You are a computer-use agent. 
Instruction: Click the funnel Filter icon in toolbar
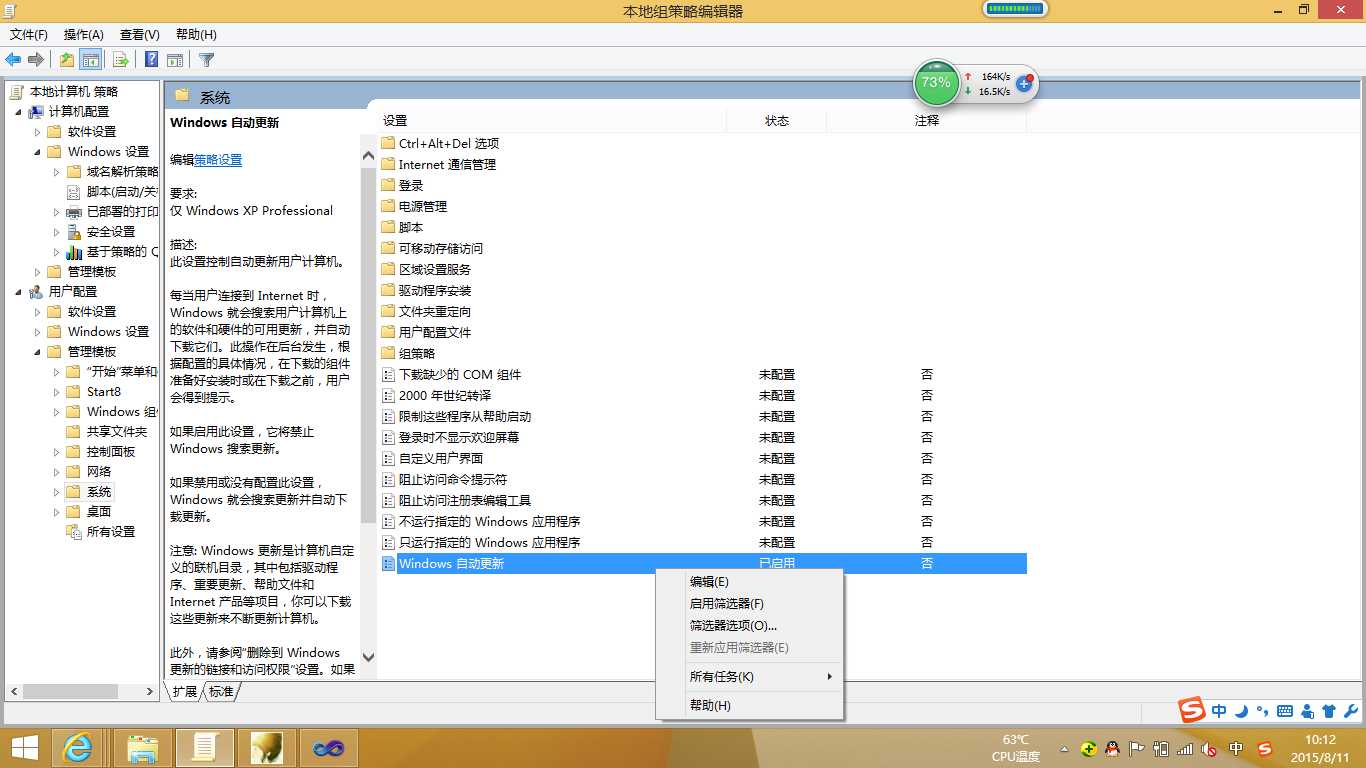coord(206,60)
